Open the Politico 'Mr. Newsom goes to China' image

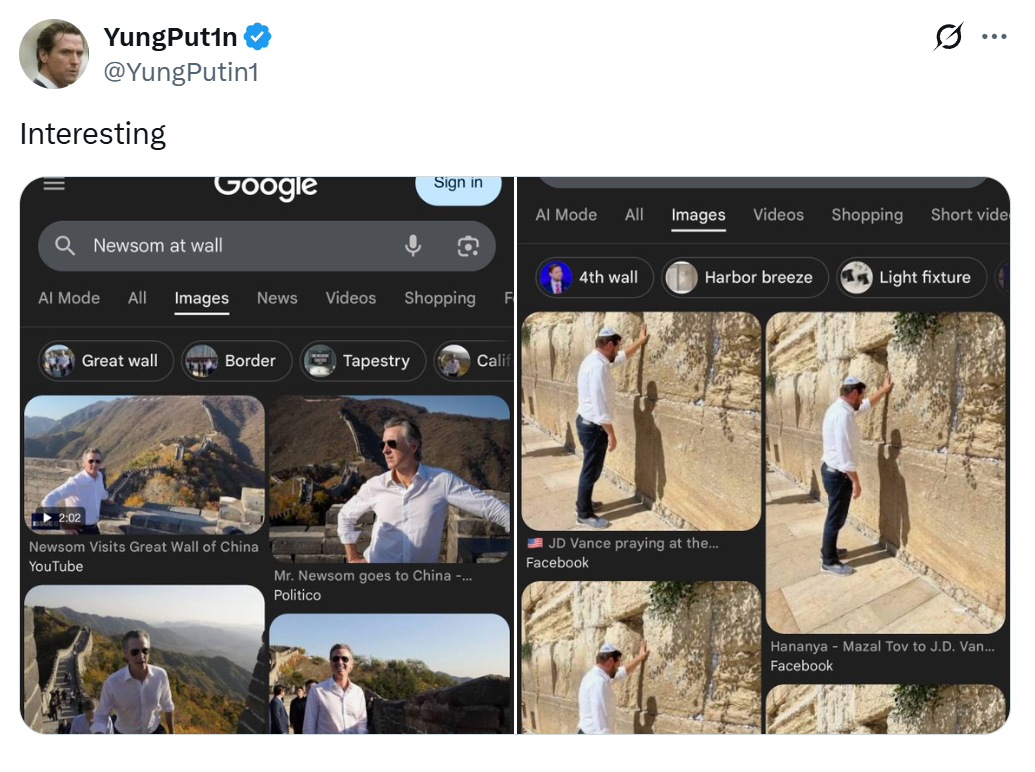pyautogui.click(x=389, y=479)
